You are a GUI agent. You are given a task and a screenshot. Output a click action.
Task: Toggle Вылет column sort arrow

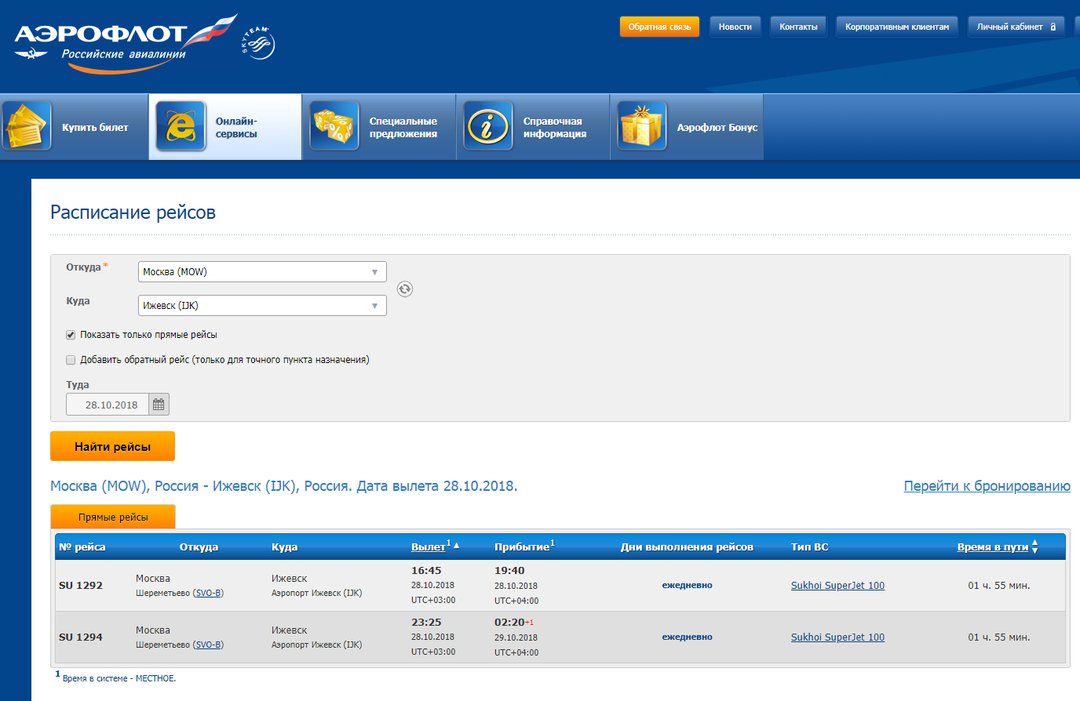456,545
